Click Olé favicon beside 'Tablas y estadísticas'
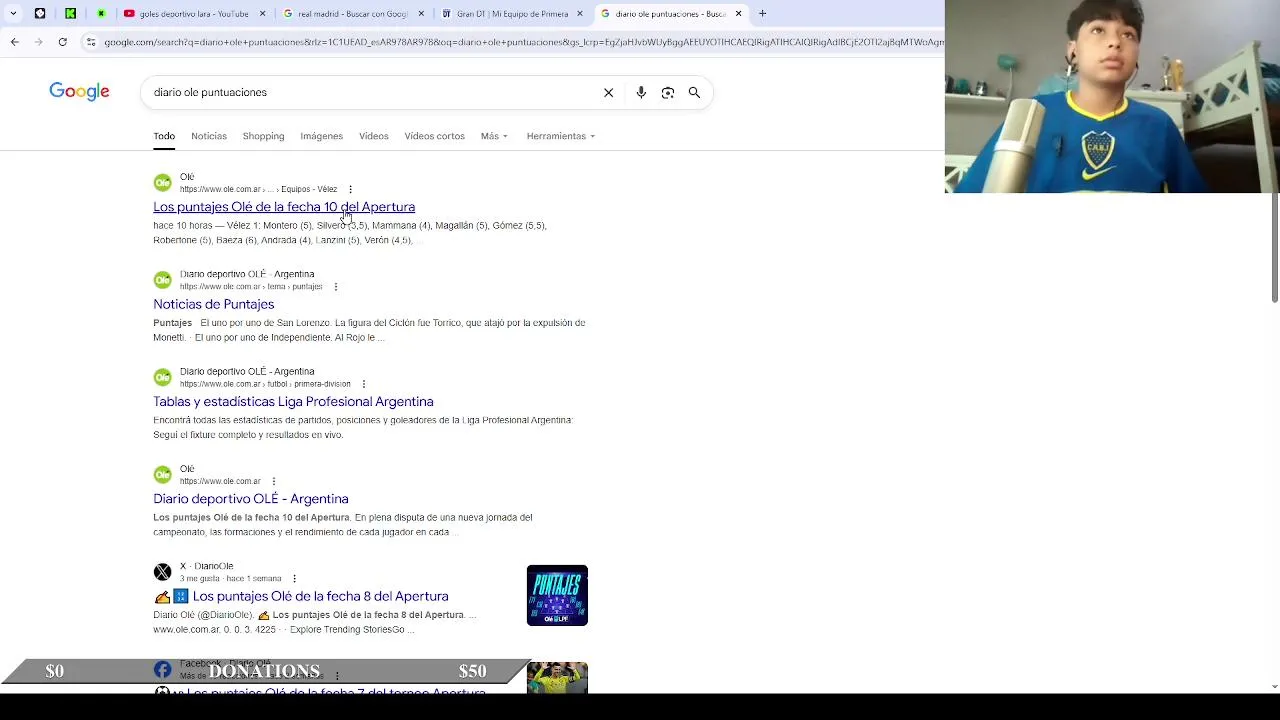Image resolution: width=1280 pixels, height=720 pixels. 162,377
